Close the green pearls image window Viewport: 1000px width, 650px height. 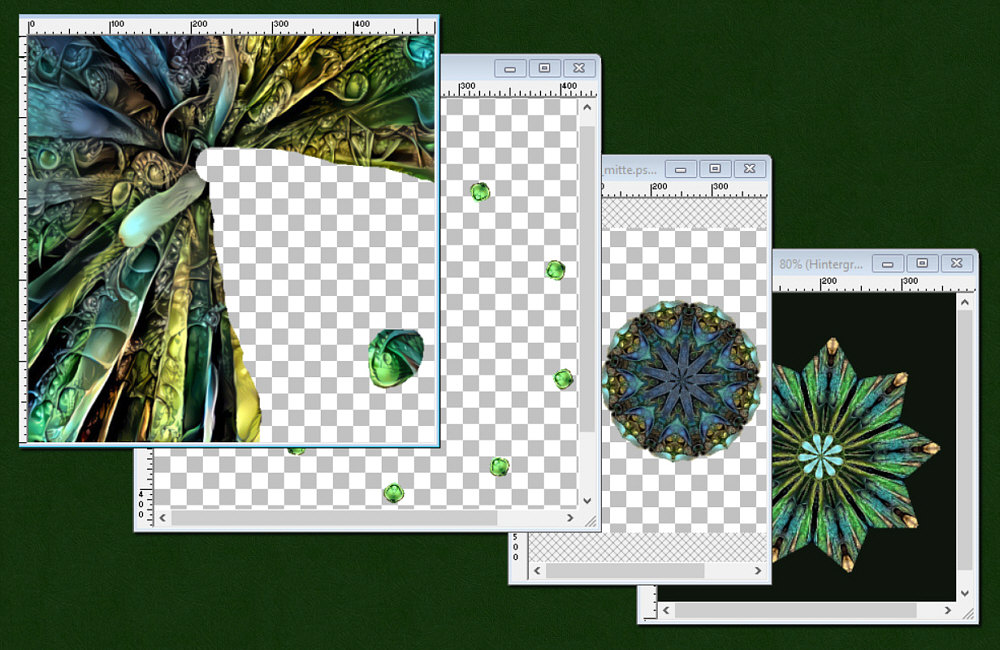coord(579,68)
